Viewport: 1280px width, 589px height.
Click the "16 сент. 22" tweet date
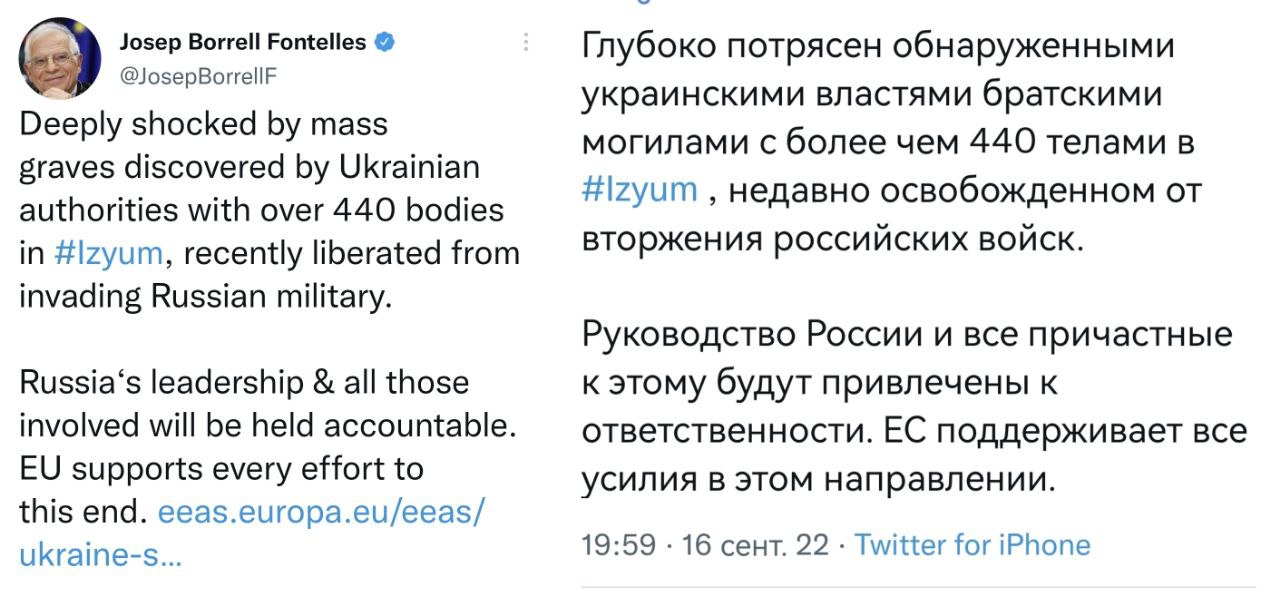coord(755,545)
